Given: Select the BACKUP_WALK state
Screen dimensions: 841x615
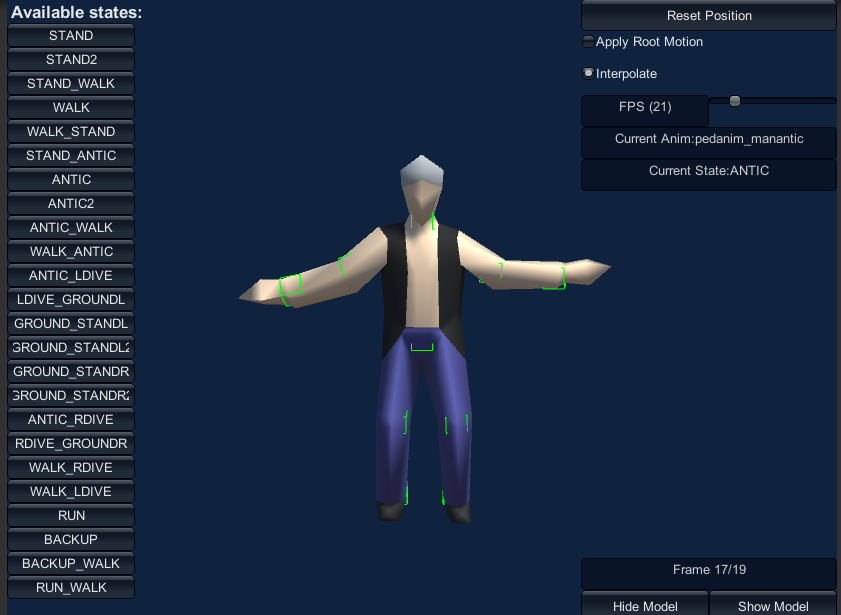Looking at the screenshot, I should (x=71, y=564).
